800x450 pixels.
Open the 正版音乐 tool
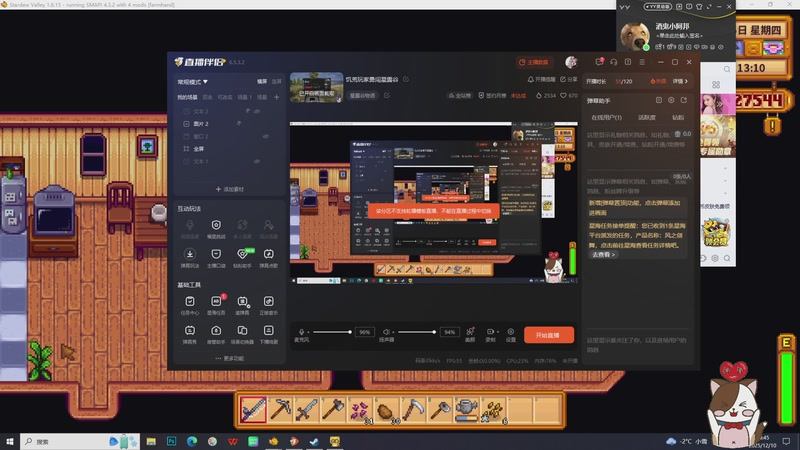pyautogui.click(x=268, y=305)
